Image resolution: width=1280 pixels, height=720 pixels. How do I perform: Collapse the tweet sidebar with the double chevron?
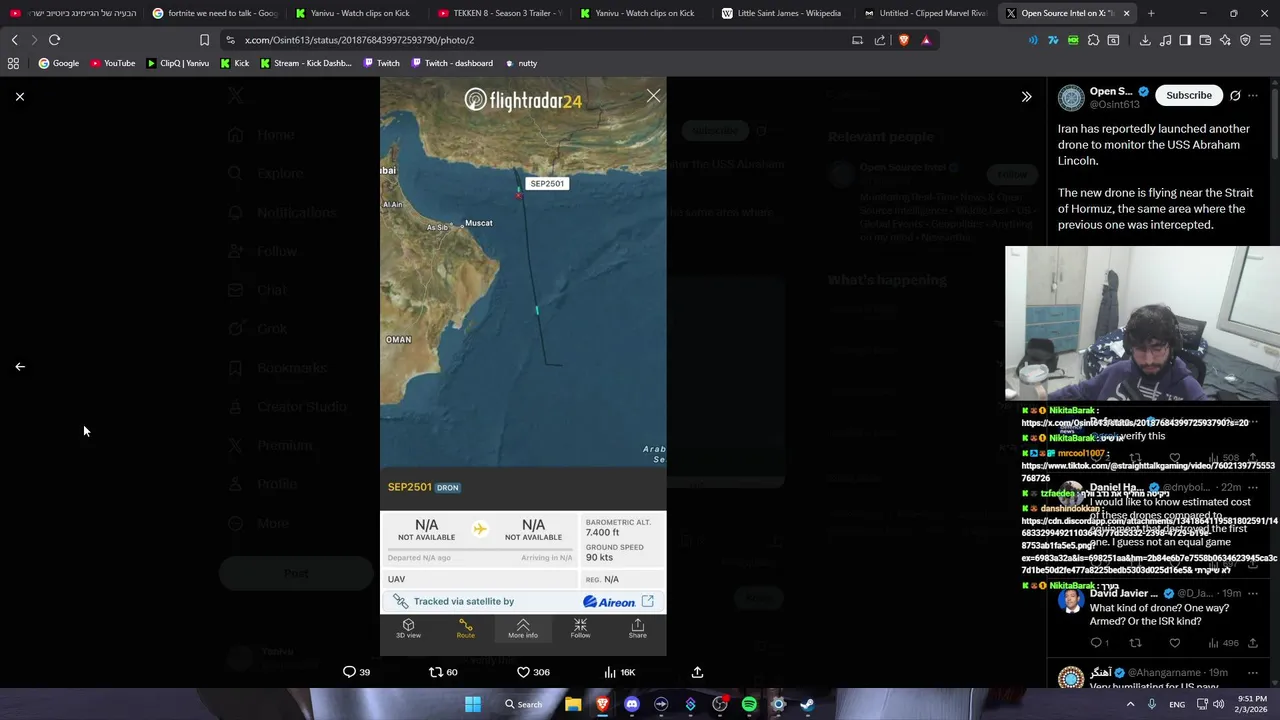click(1026, 97)
